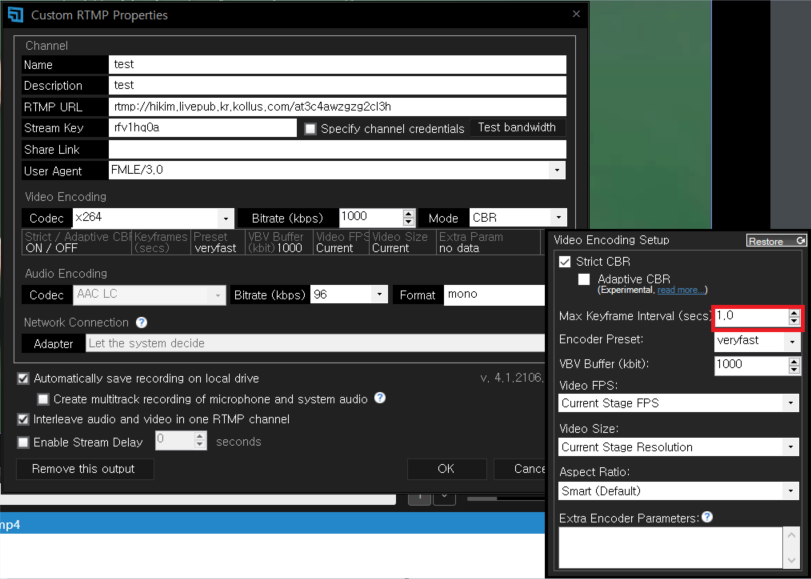The width and height of the screenshot is (811, 579).
Task: Check the Enable Stream Delay option
Action: click(23, 442)
